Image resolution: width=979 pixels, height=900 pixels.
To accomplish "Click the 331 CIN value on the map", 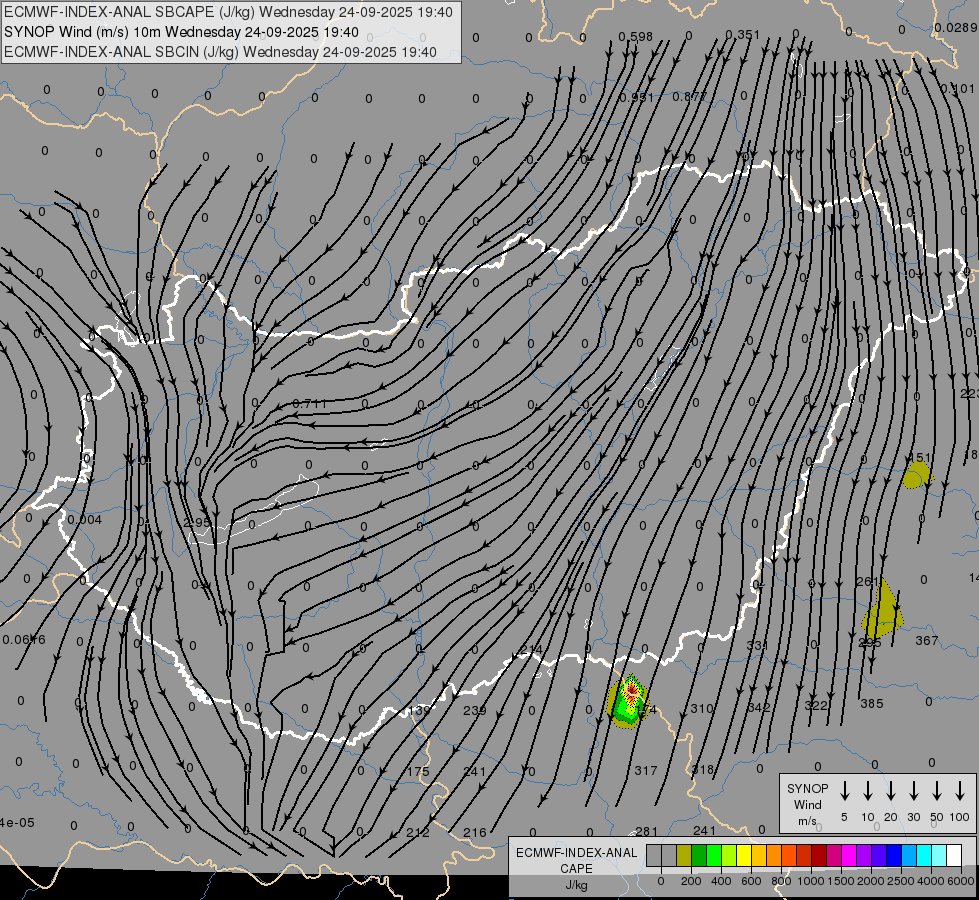I will 757,645.
